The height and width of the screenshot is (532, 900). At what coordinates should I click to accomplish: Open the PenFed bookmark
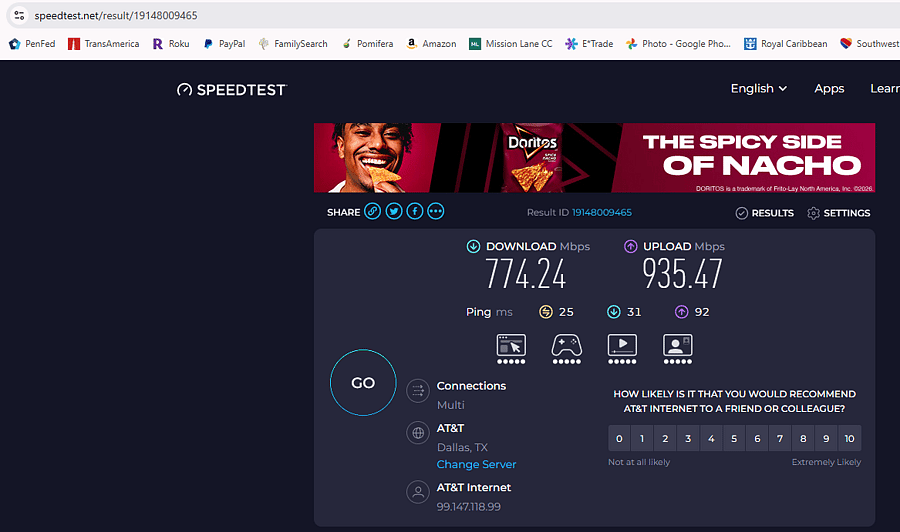(32, 44)
